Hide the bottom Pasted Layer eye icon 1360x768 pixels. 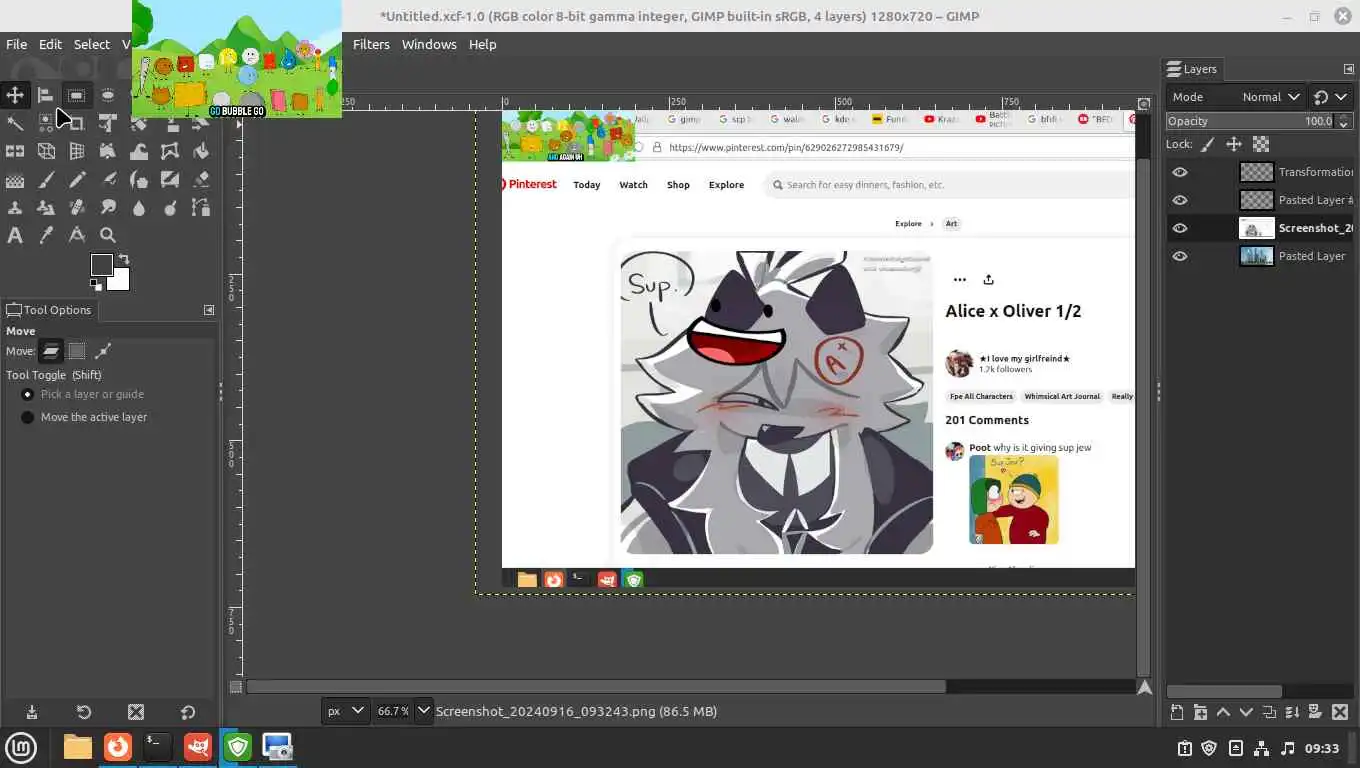pos(1180,256)
